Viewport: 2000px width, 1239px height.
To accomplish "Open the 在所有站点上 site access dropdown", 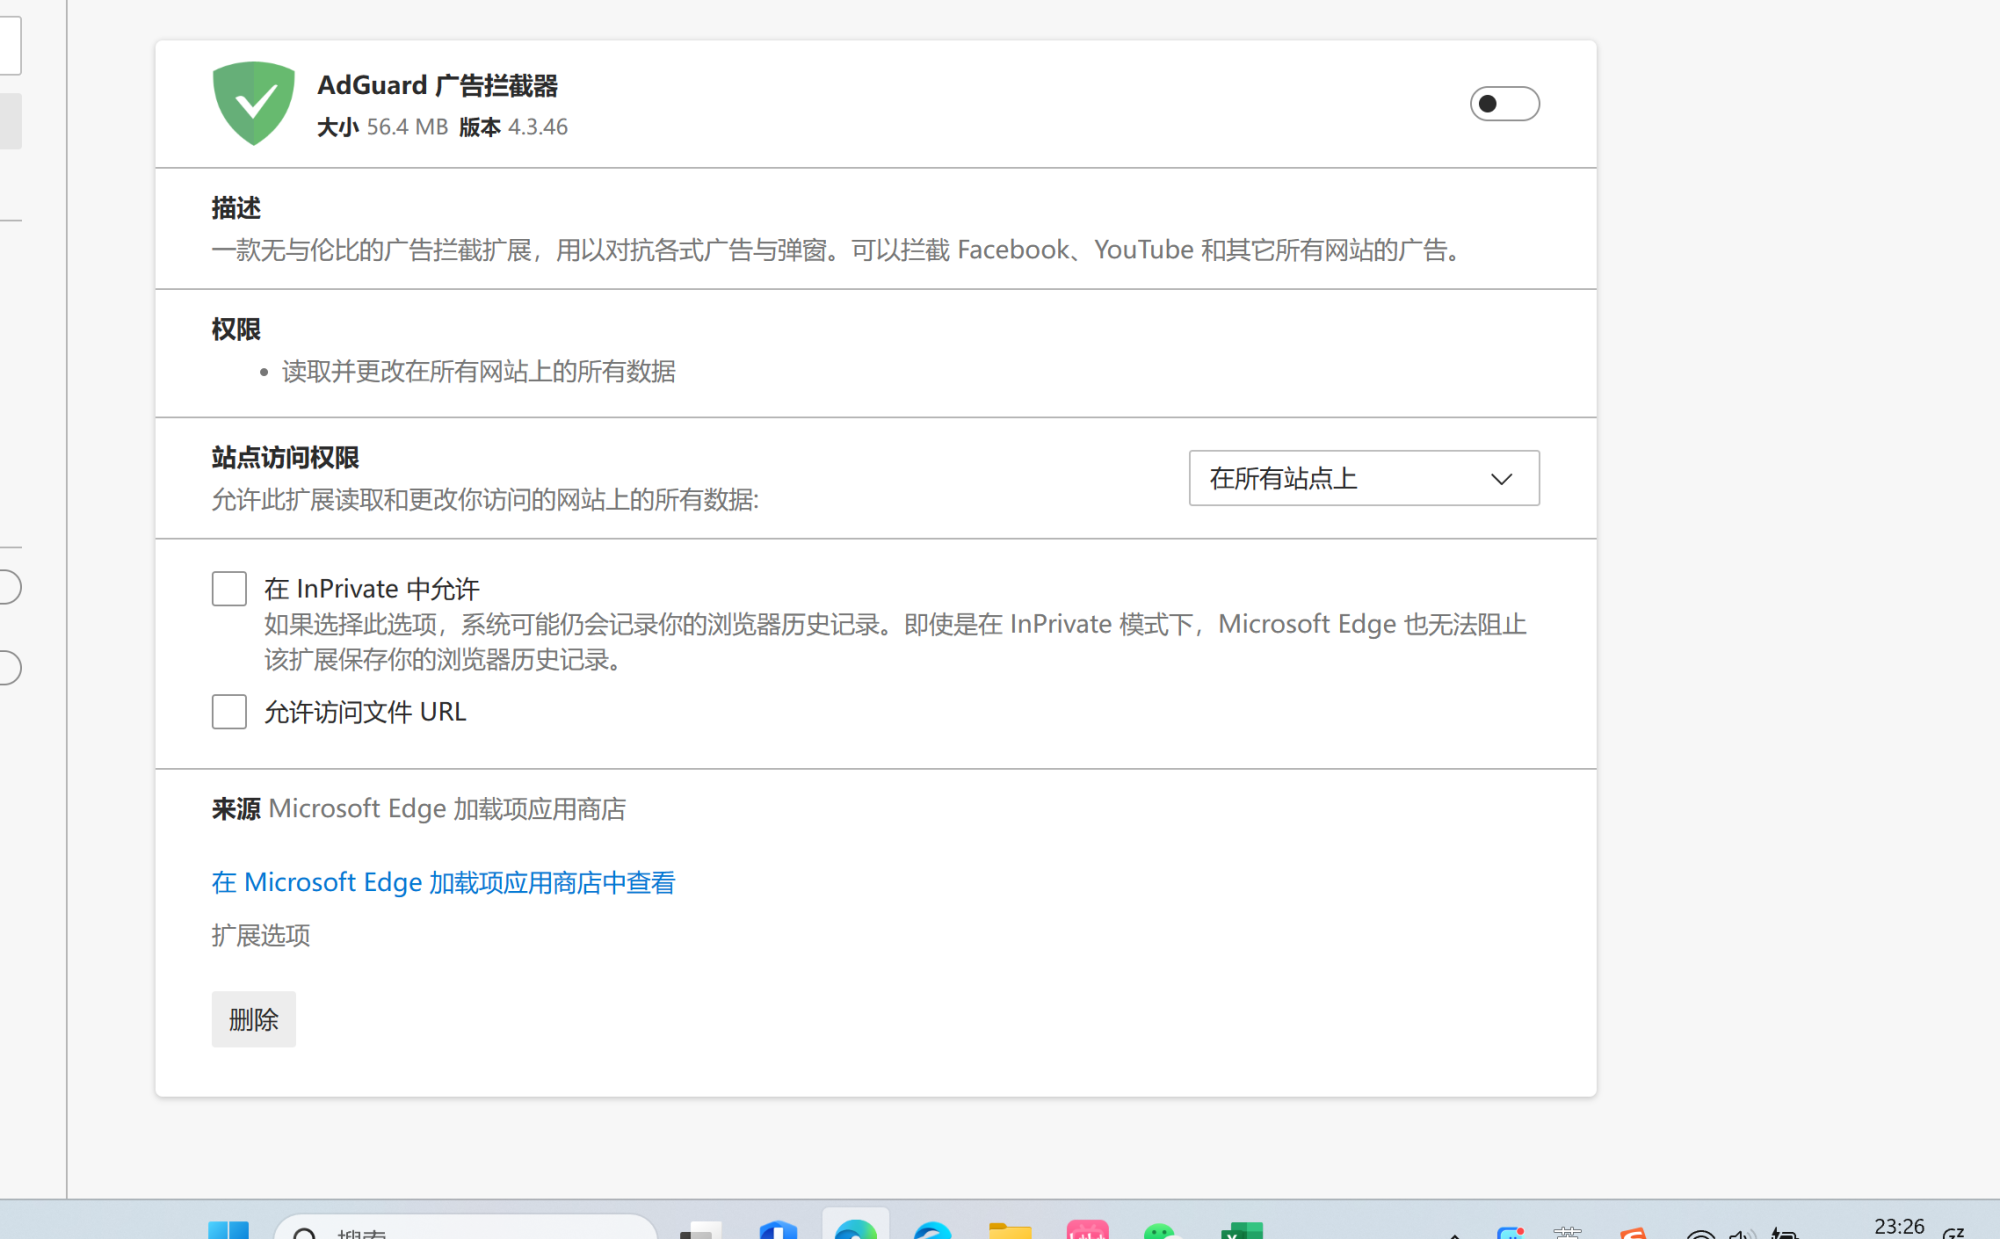I will point(1363,478).
